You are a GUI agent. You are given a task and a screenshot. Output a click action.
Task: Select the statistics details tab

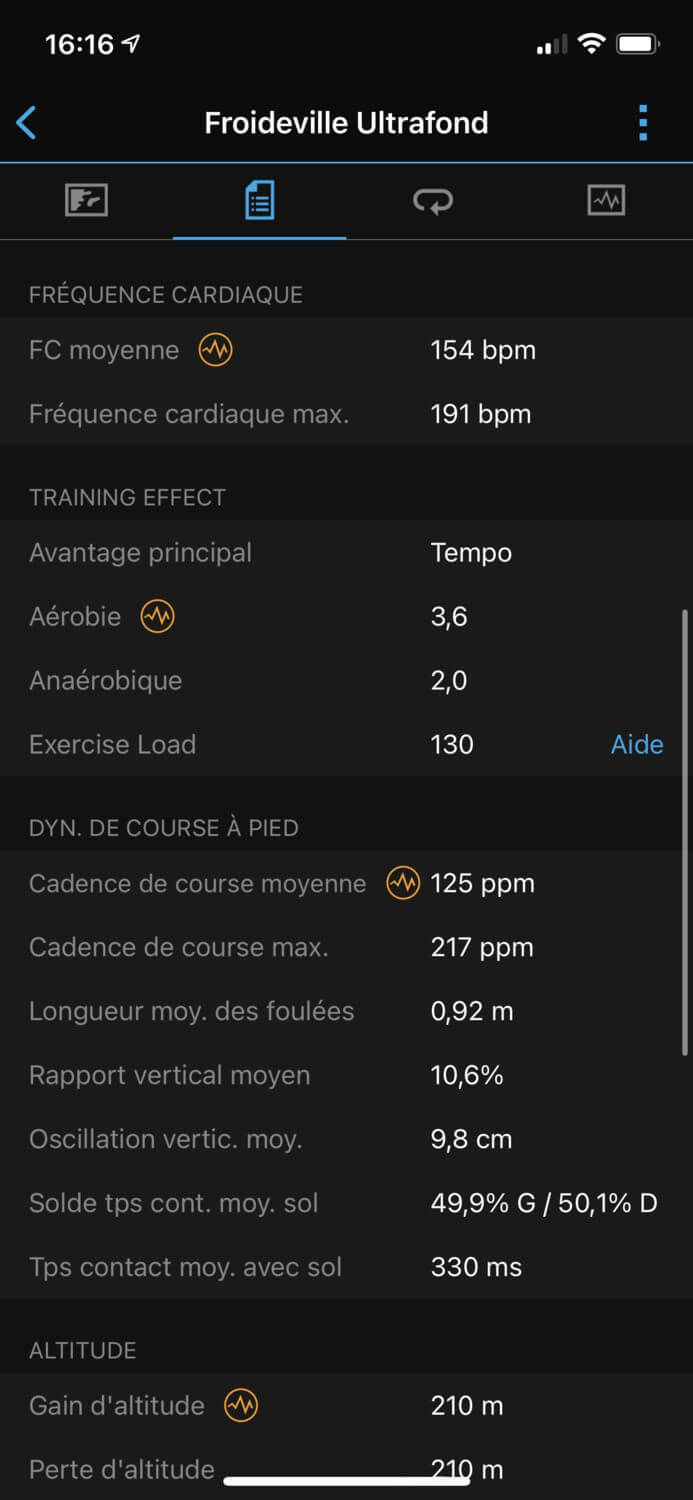(x=259, y=201)
